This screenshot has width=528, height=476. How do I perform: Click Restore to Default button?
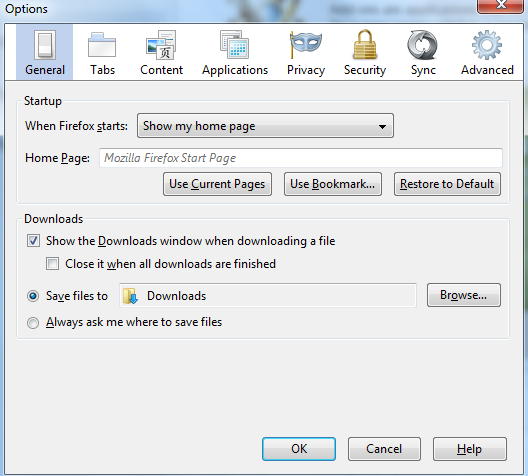[447, 184]
